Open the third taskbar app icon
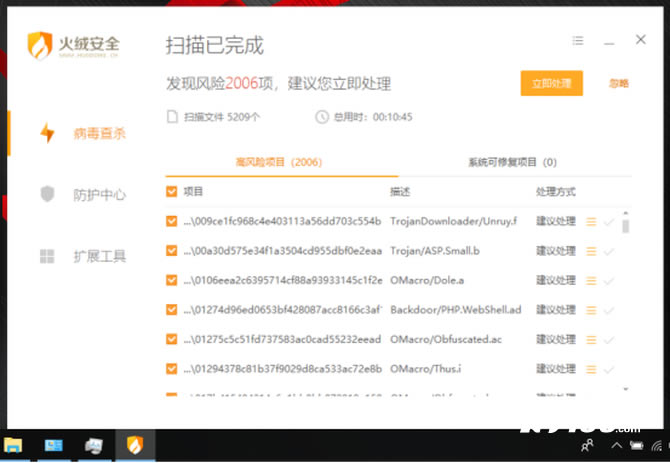This screenshot has width=670, height=463. tap(94, 445)
